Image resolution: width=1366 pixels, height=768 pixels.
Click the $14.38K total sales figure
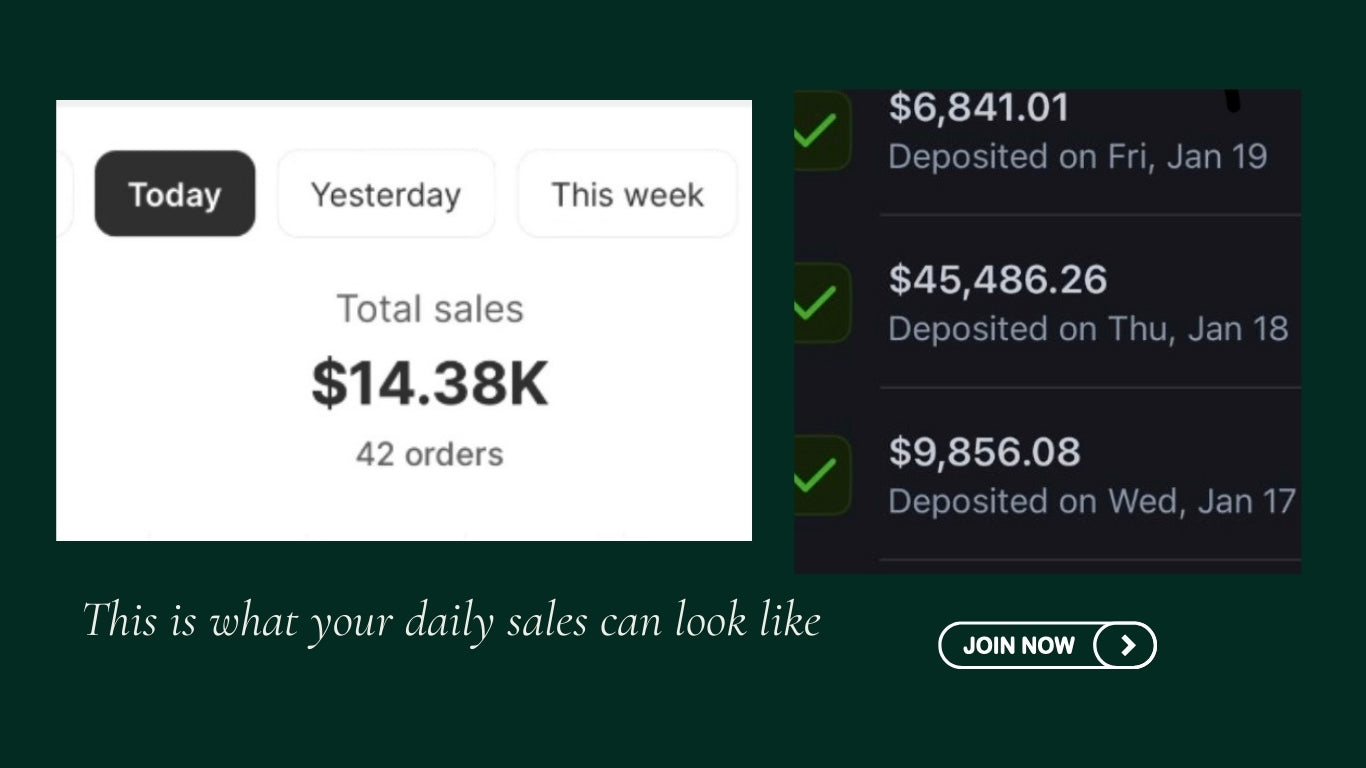(x=430, y=383)
